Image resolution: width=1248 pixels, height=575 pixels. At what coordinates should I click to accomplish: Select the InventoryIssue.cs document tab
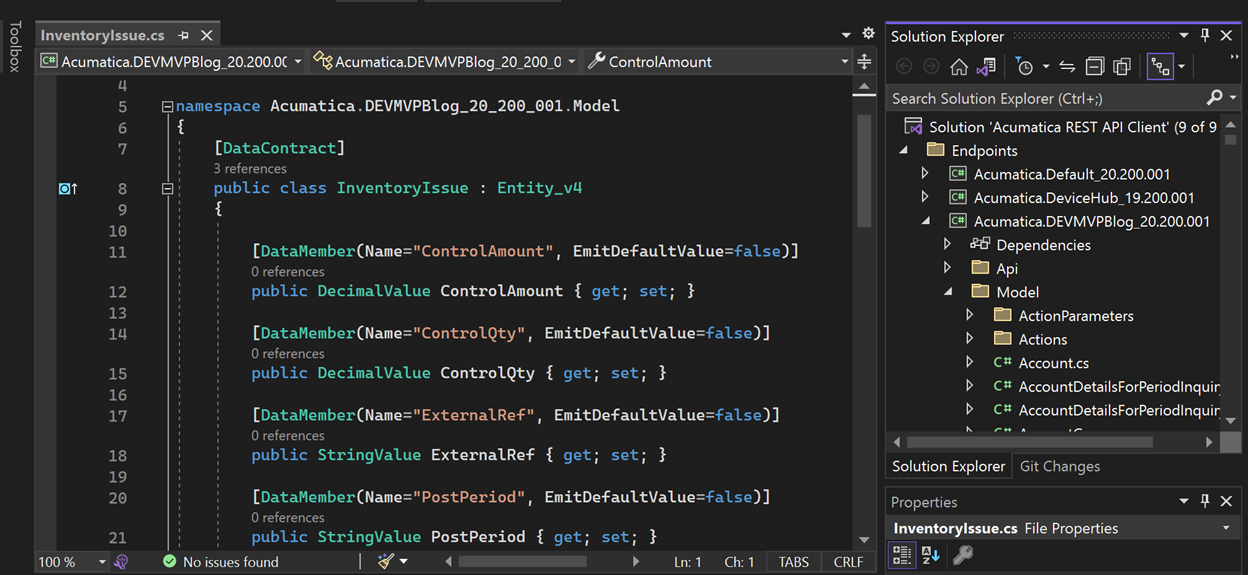(x=102, y=35)
